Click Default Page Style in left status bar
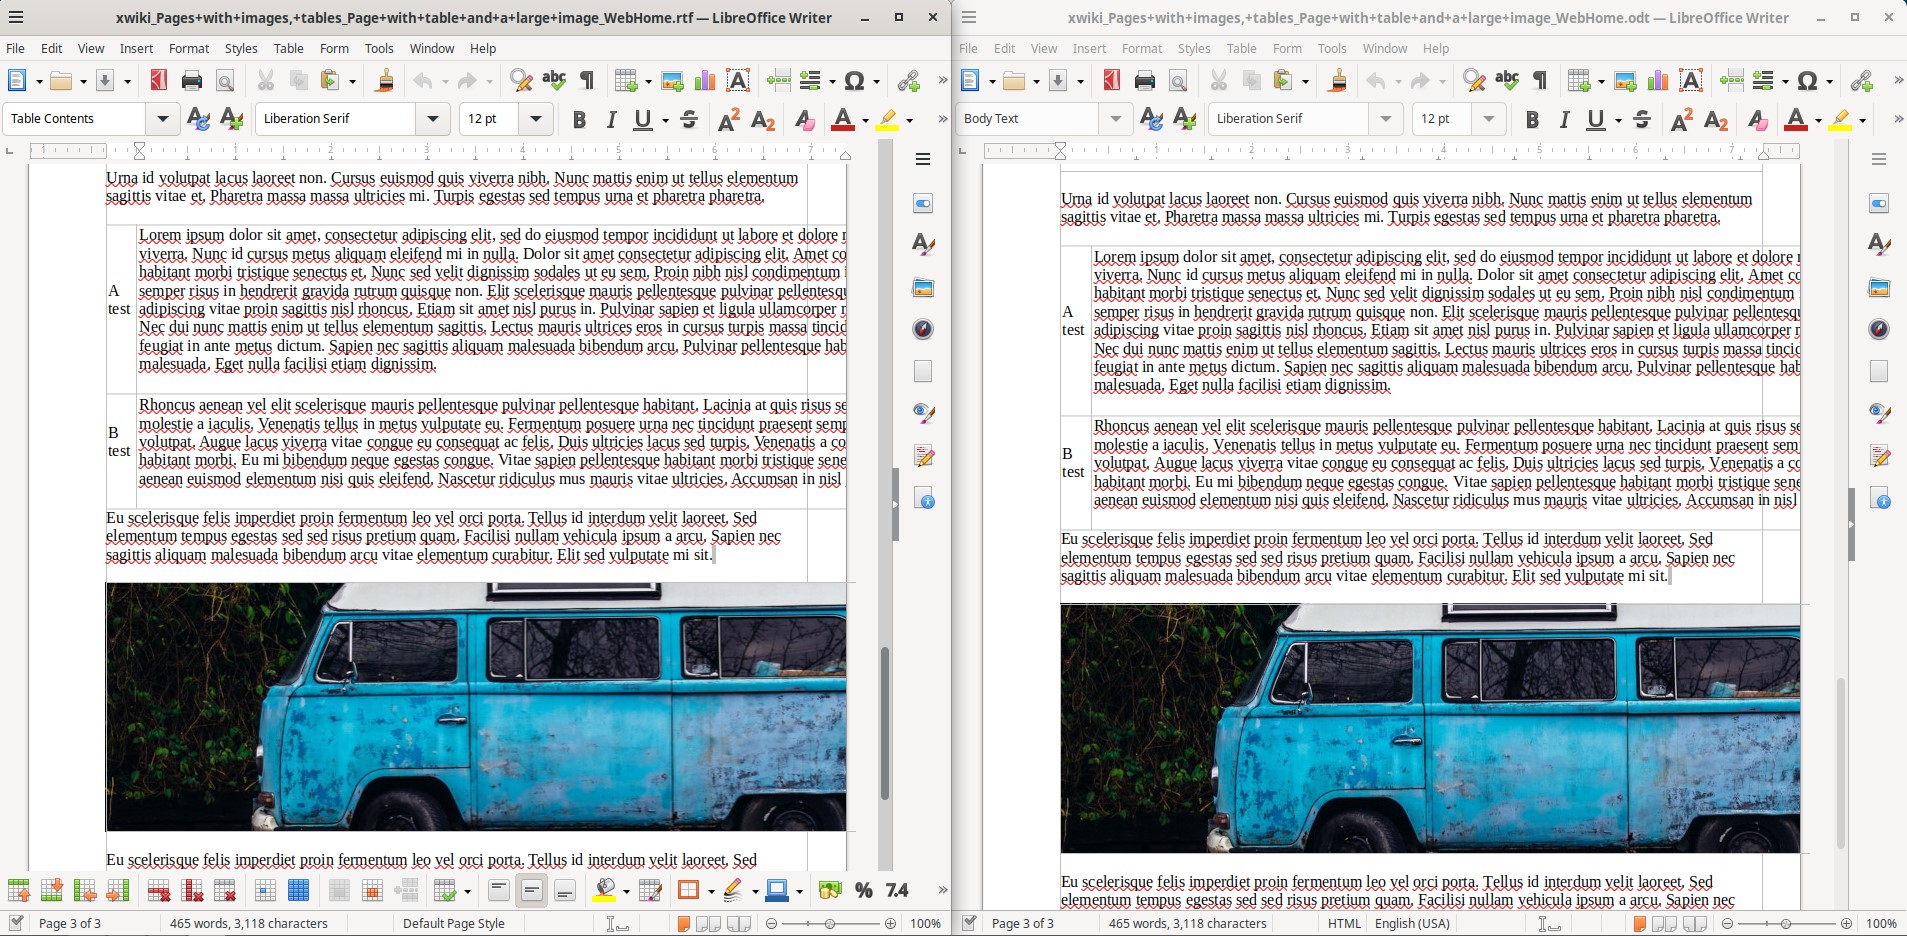 point(454,923)
